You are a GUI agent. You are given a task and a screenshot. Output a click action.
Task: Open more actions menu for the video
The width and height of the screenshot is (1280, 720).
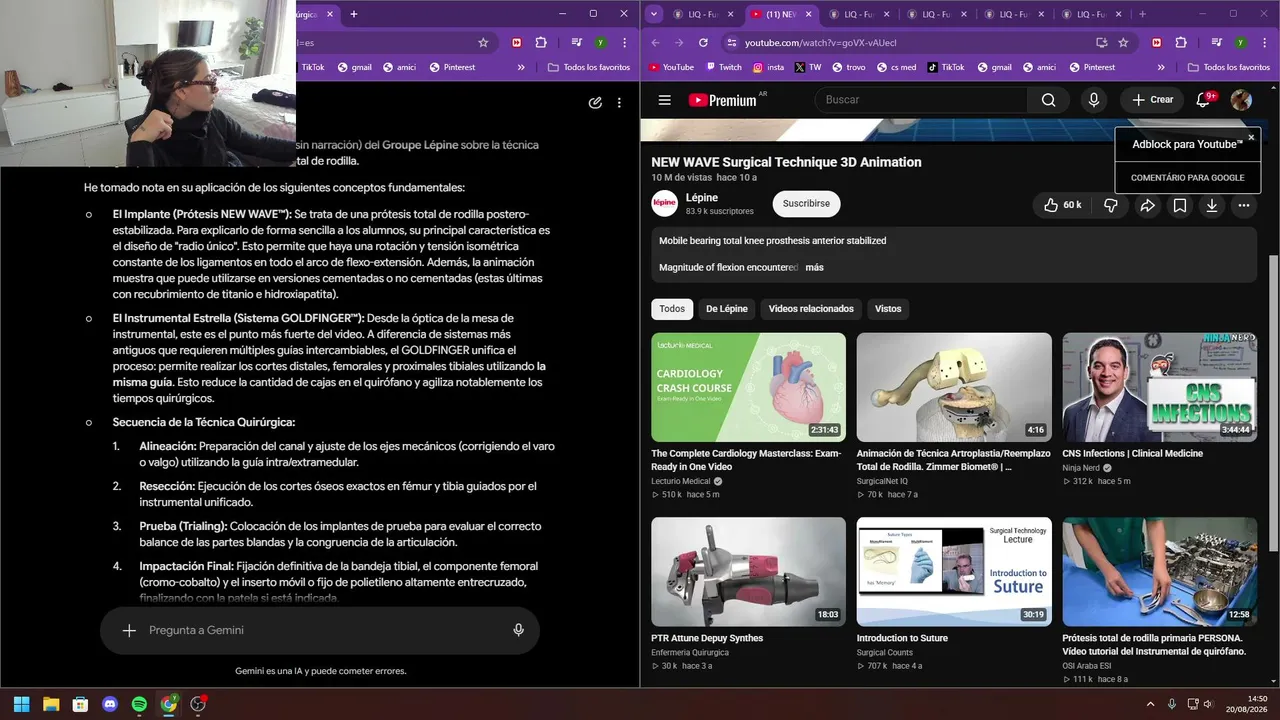[x=1244, y=205]
